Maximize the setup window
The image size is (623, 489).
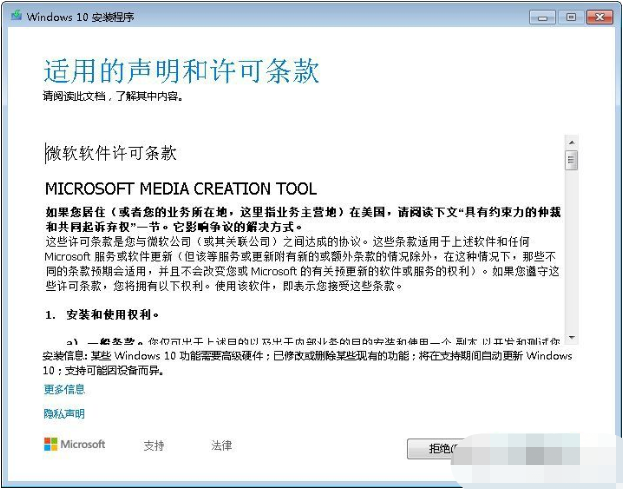point(571,17)
